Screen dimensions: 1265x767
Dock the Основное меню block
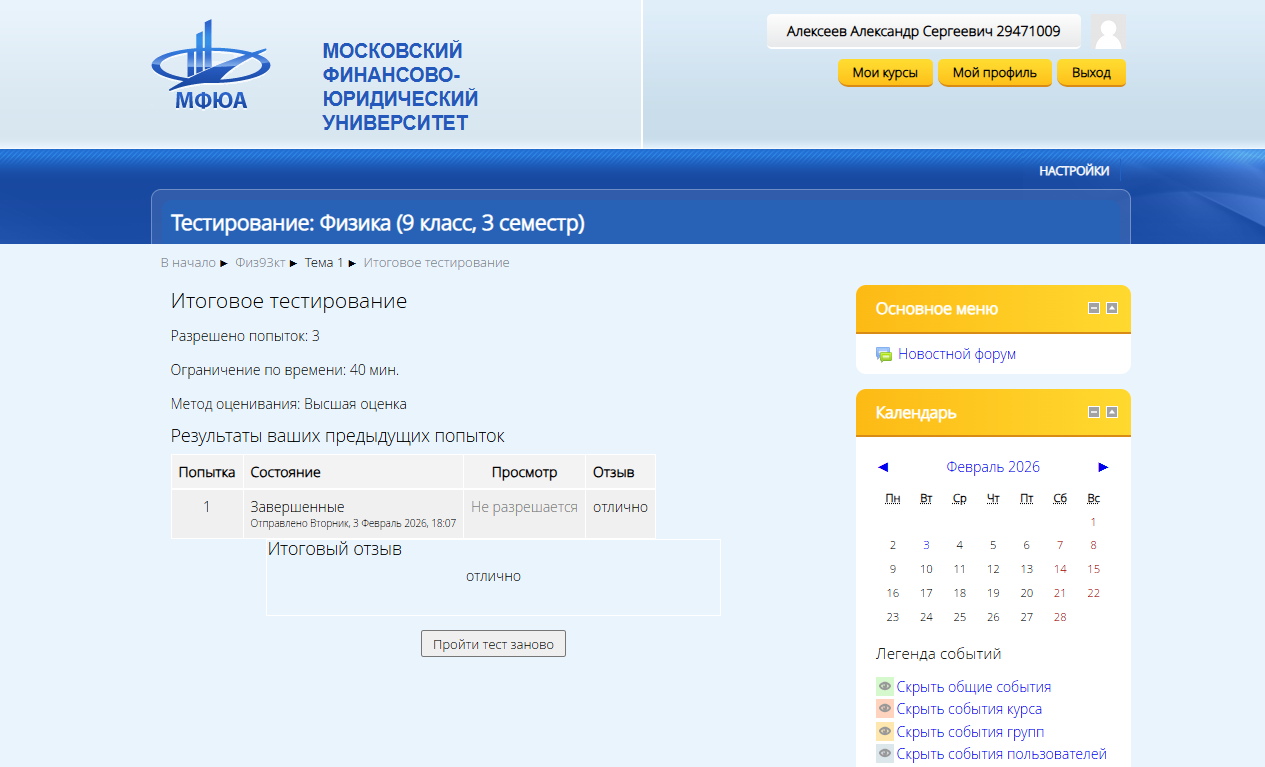click(1112, 308)
